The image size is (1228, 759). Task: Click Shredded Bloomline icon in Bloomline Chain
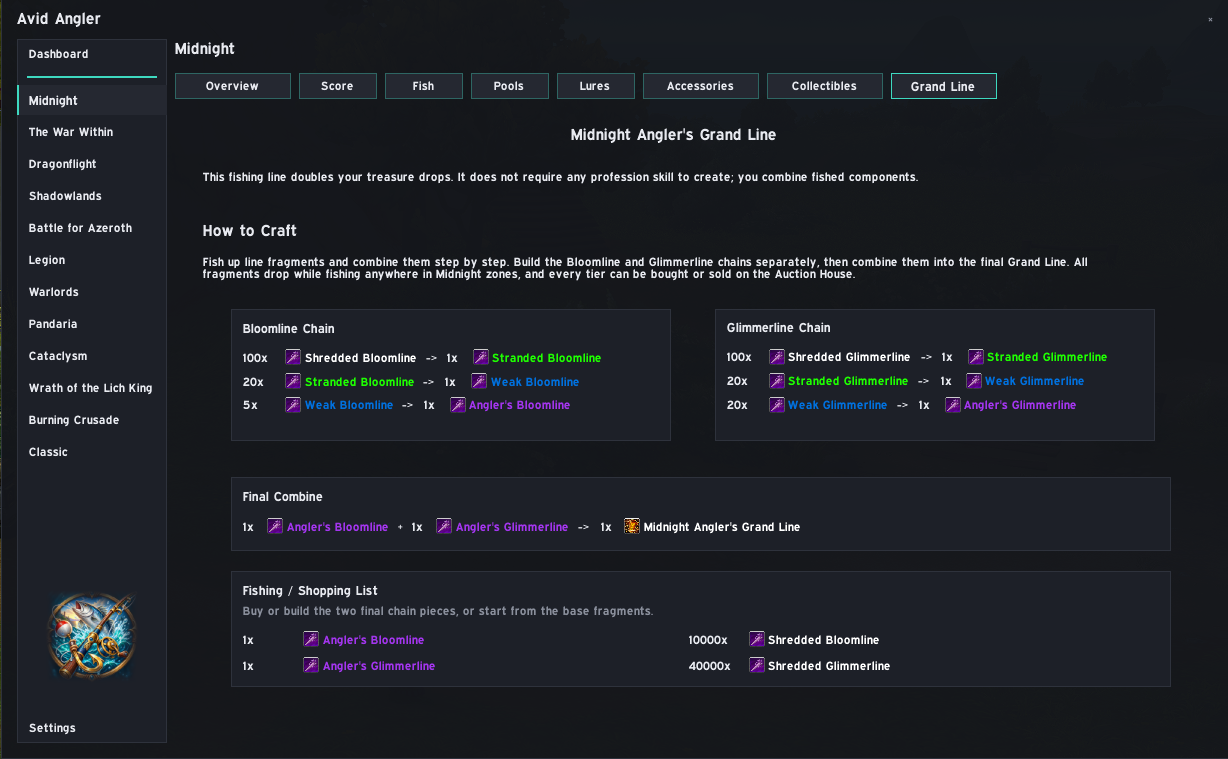click(293, 357)
